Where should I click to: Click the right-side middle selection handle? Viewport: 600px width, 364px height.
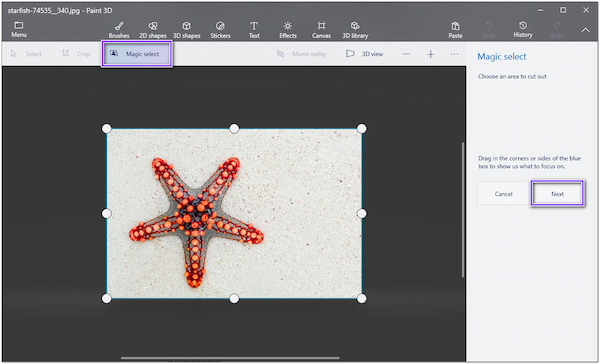[x=362, y=213]
